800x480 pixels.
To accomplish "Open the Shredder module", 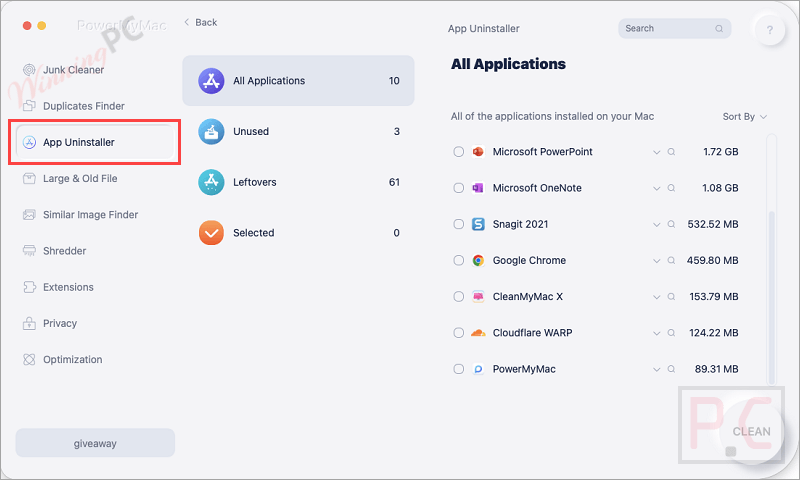I will pyautogui.click(x=55, y=251).
